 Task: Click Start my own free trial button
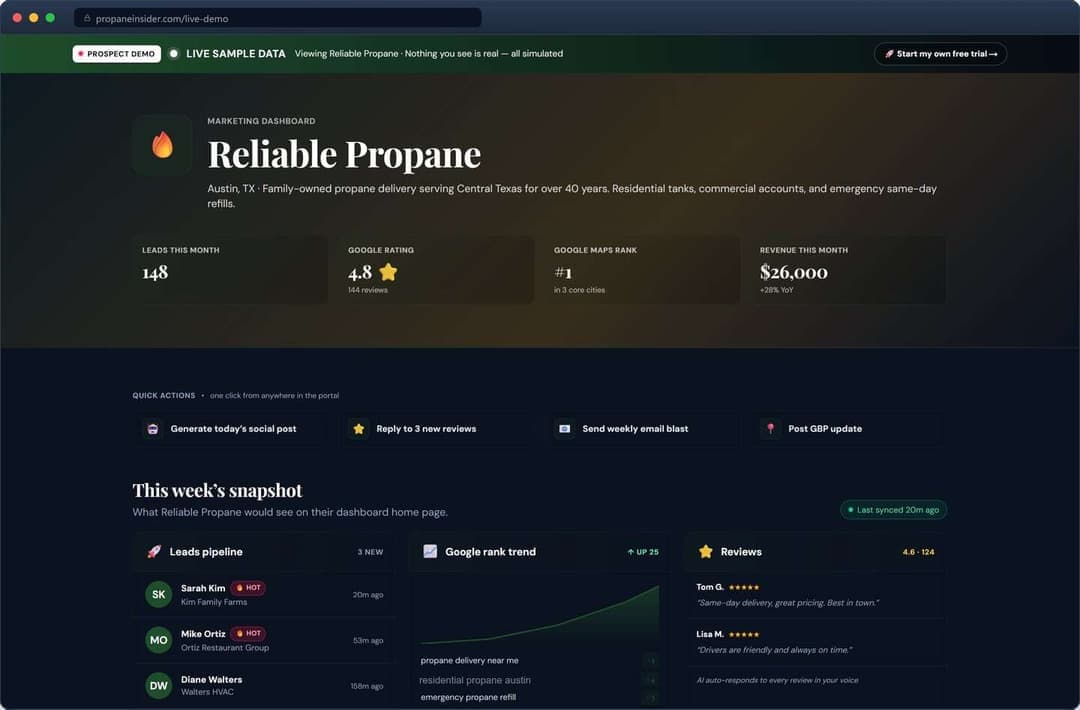pyautogui.click(x=940, y=54)
